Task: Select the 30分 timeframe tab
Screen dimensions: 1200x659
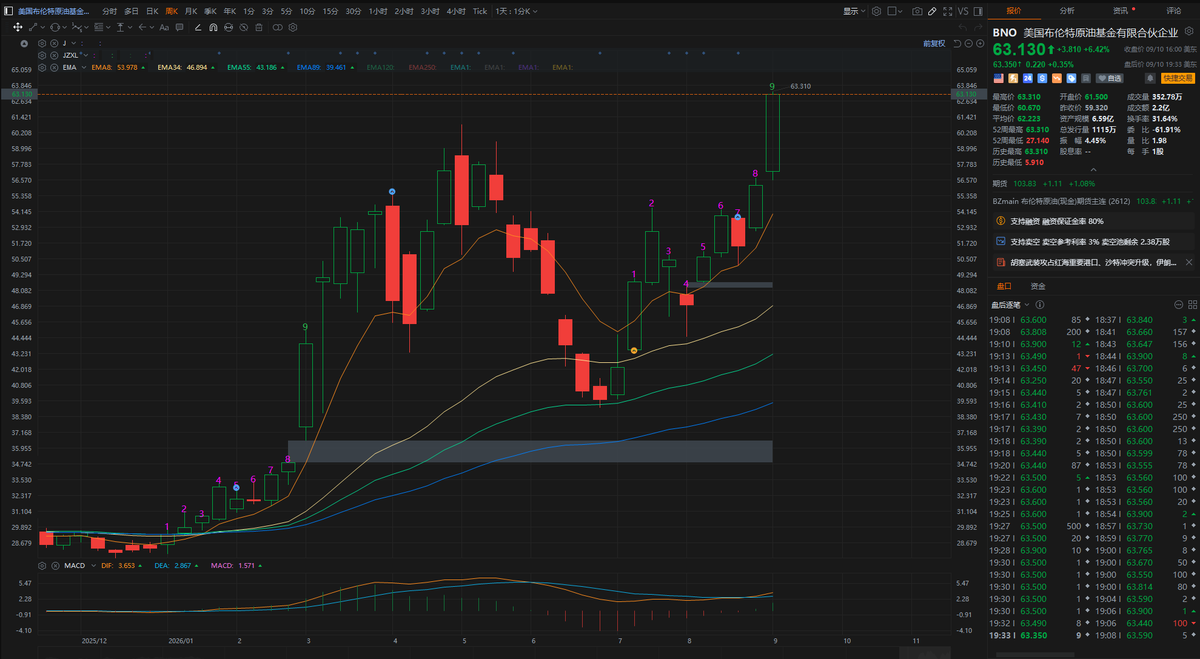Action: tap(354, 11)
